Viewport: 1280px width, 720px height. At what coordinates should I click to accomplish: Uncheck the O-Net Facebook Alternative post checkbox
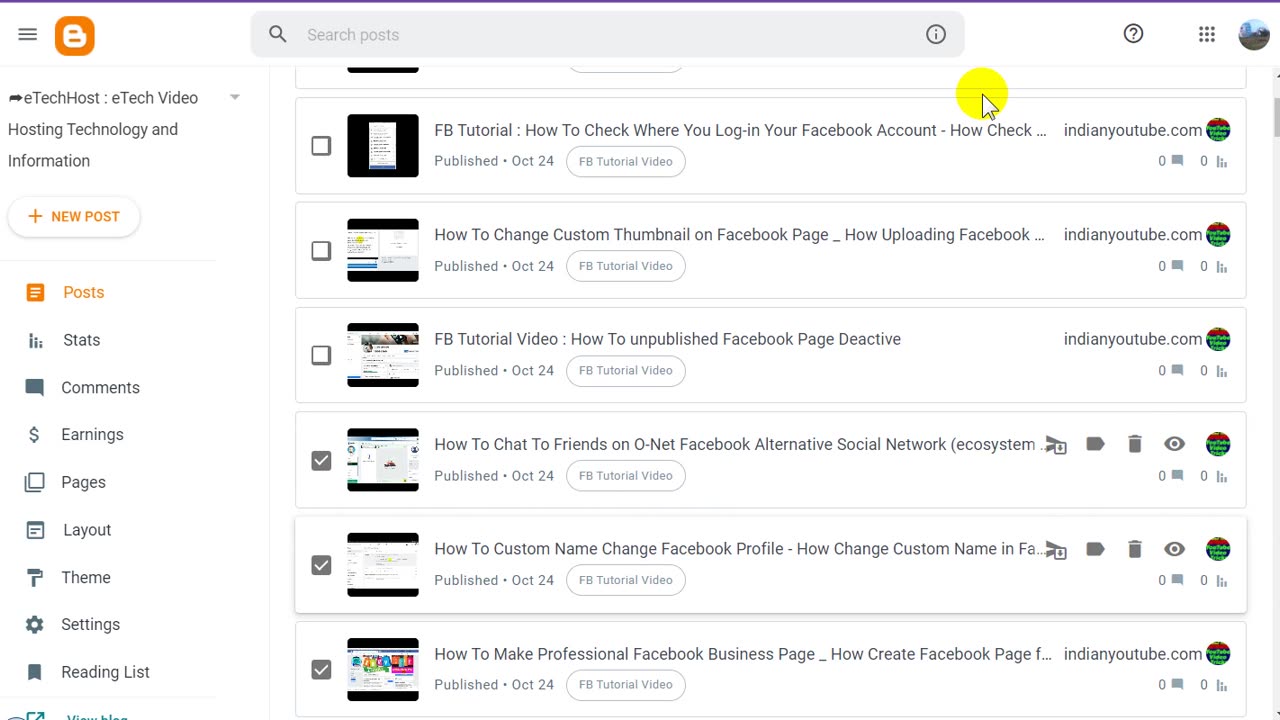321,460
